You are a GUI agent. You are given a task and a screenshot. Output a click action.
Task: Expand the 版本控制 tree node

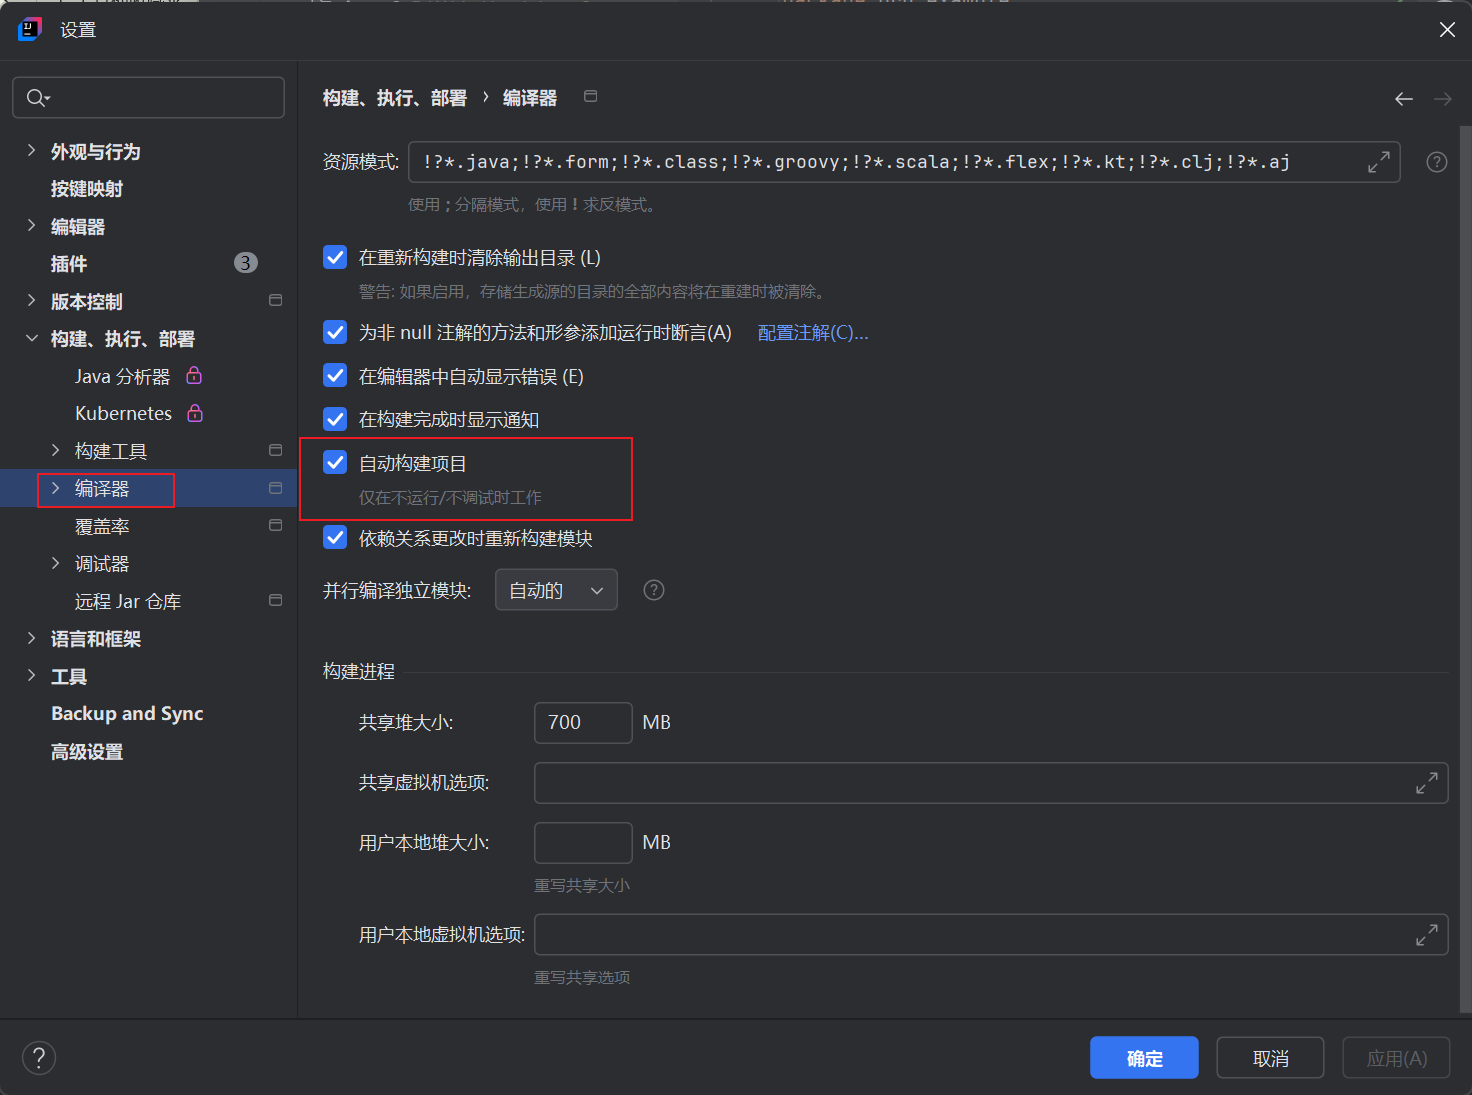pos(31,301)
